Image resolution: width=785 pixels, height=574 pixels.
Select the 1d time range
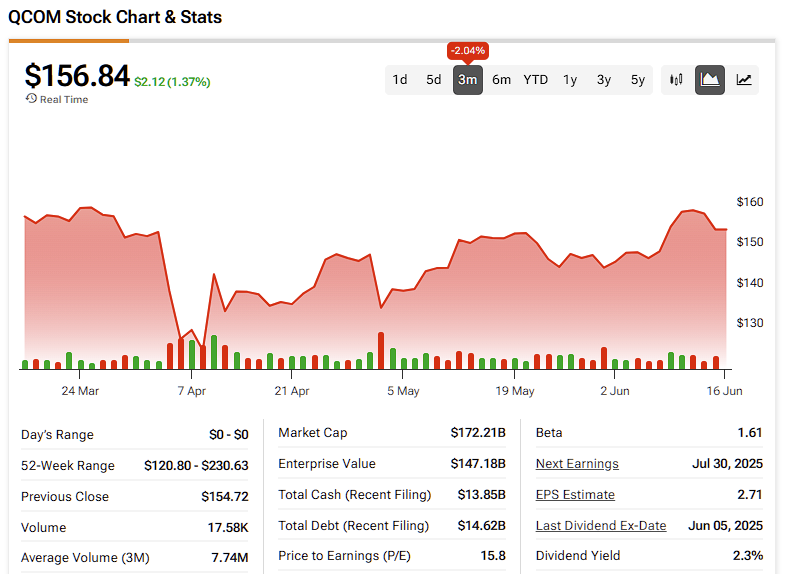pyautogui.click(x=400, y=80)
